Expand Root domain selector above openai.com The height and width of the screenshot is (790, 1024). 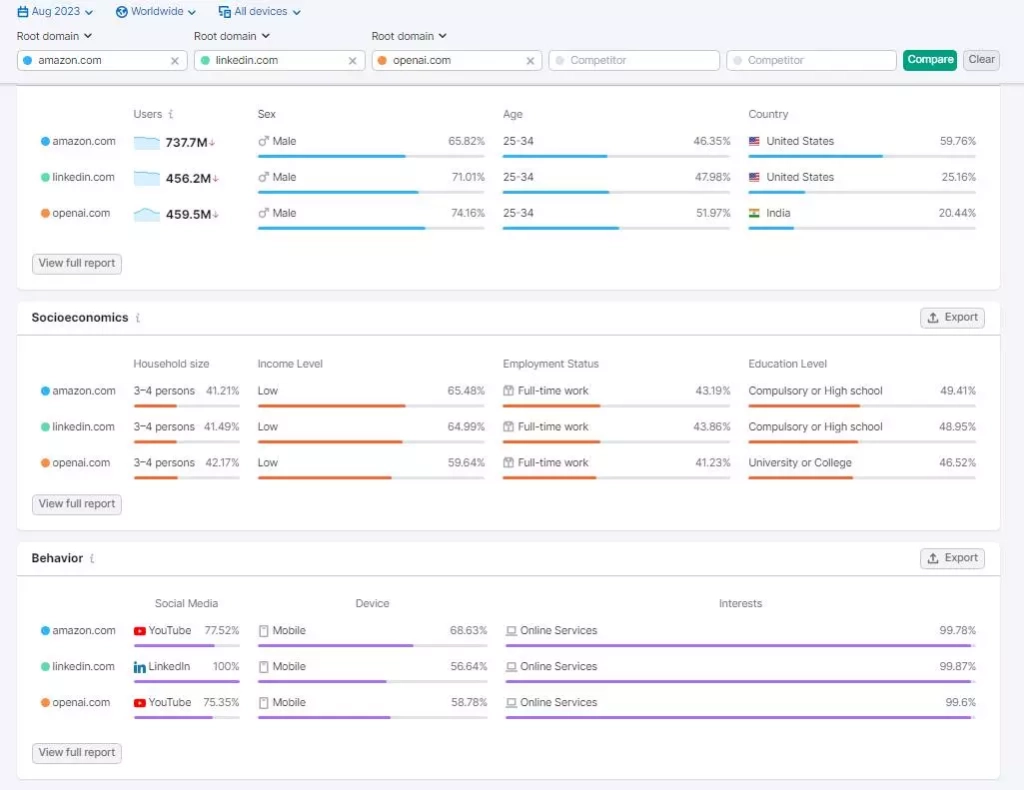409,36
